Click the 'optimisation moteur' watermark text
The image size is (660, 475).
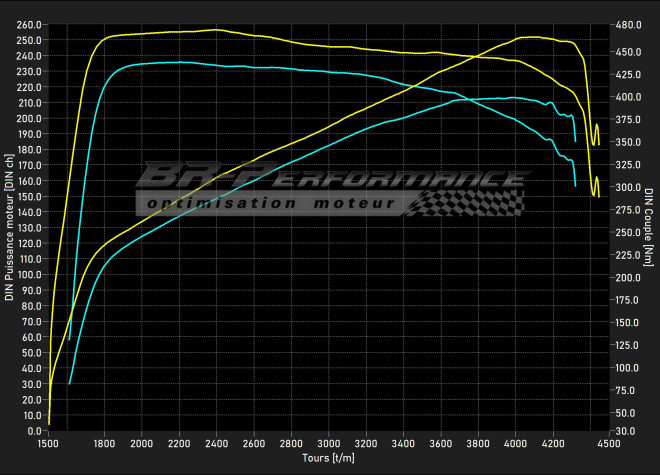click(x=270, y=203)
